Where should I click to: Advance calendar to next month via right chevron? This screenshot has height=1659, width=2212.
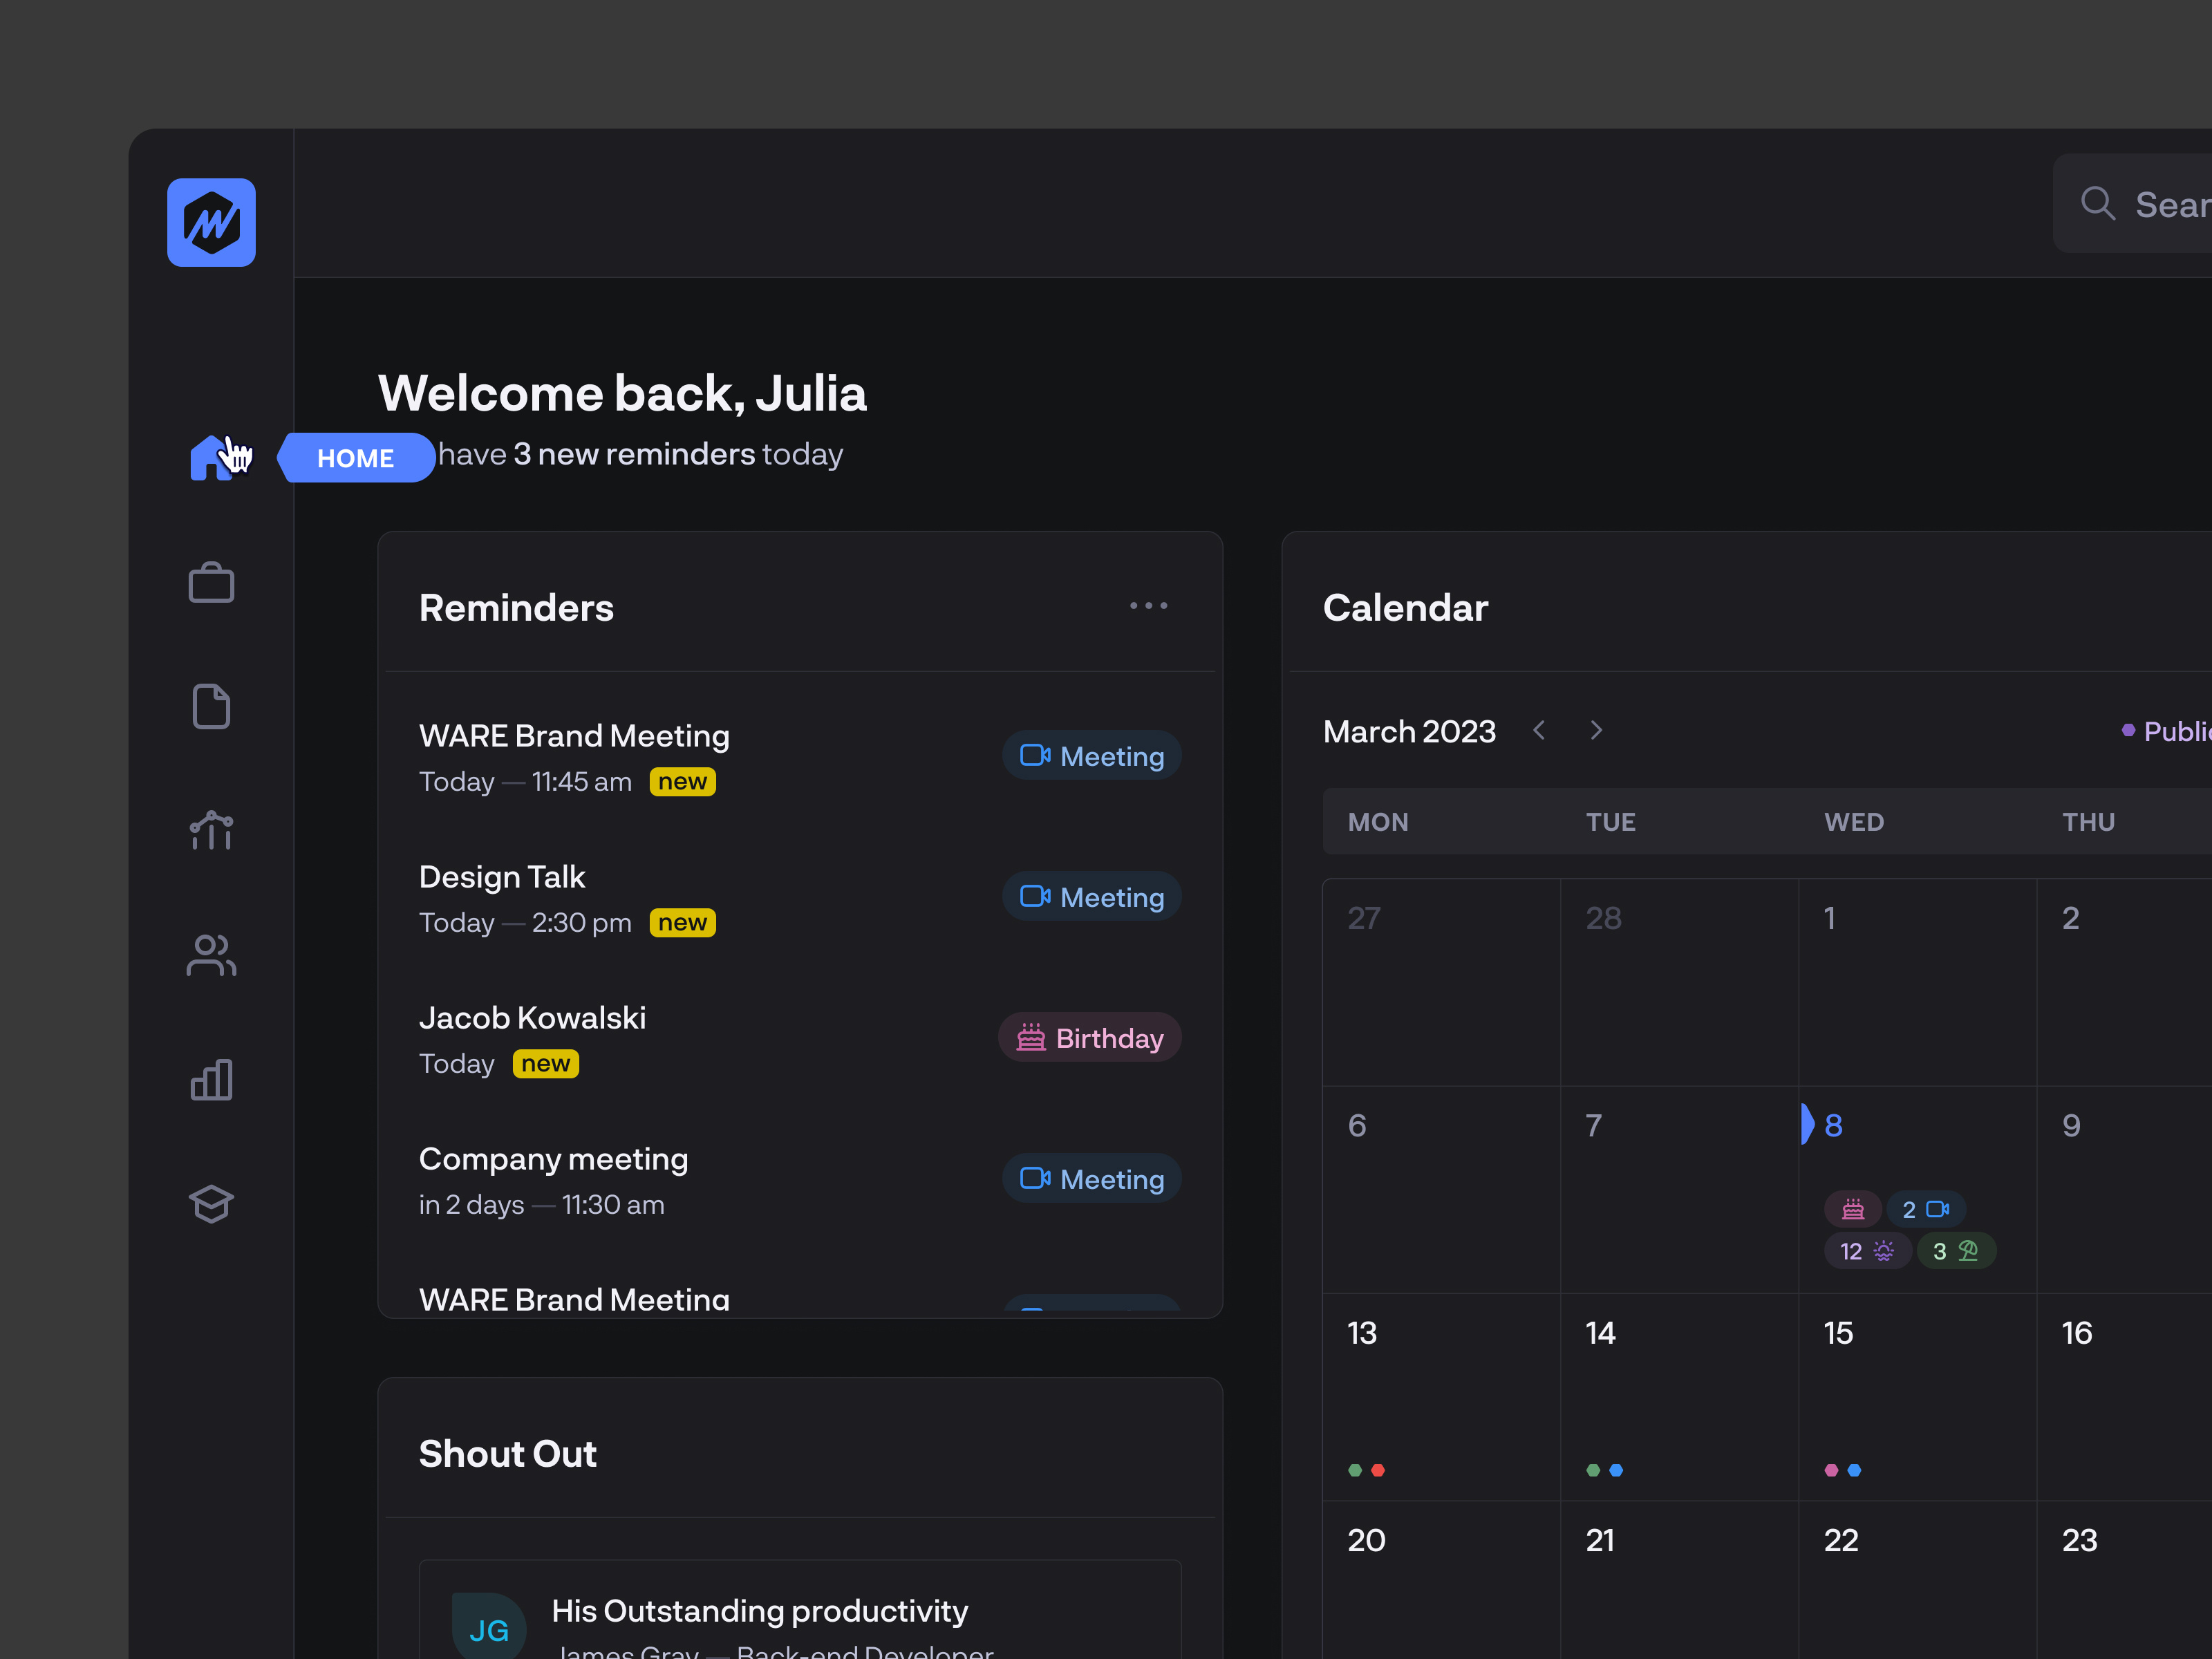coord(1595,730)
